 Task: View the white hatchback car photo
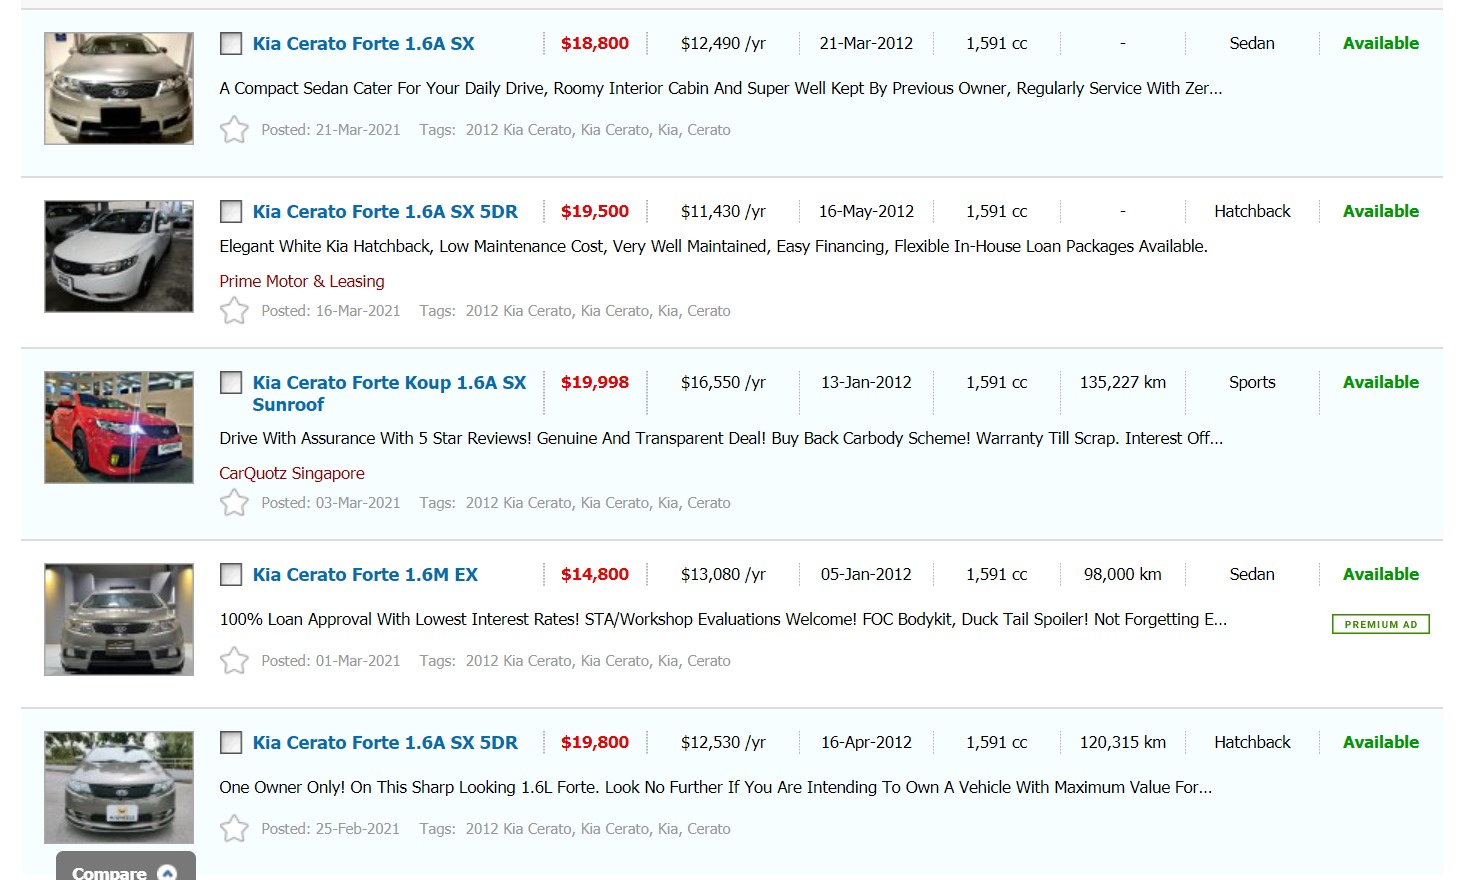click(x=119, y=257)
